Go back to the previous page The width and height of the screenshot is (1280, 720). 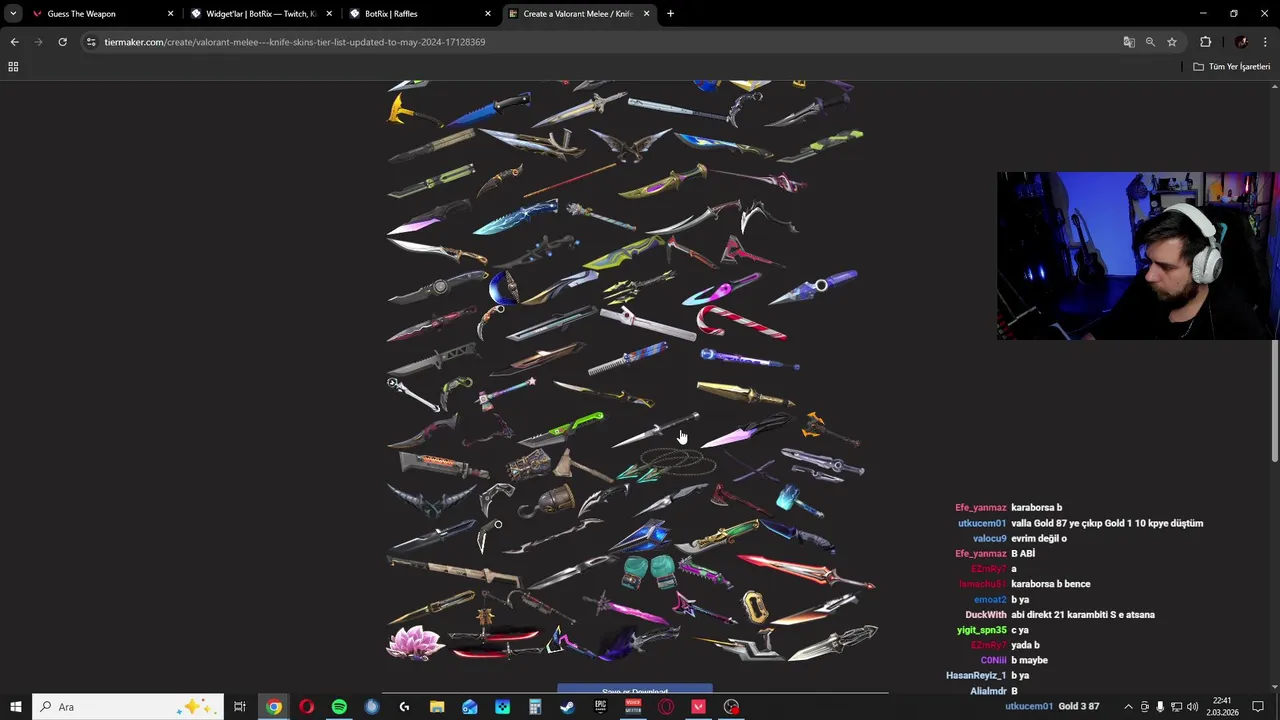14,42
